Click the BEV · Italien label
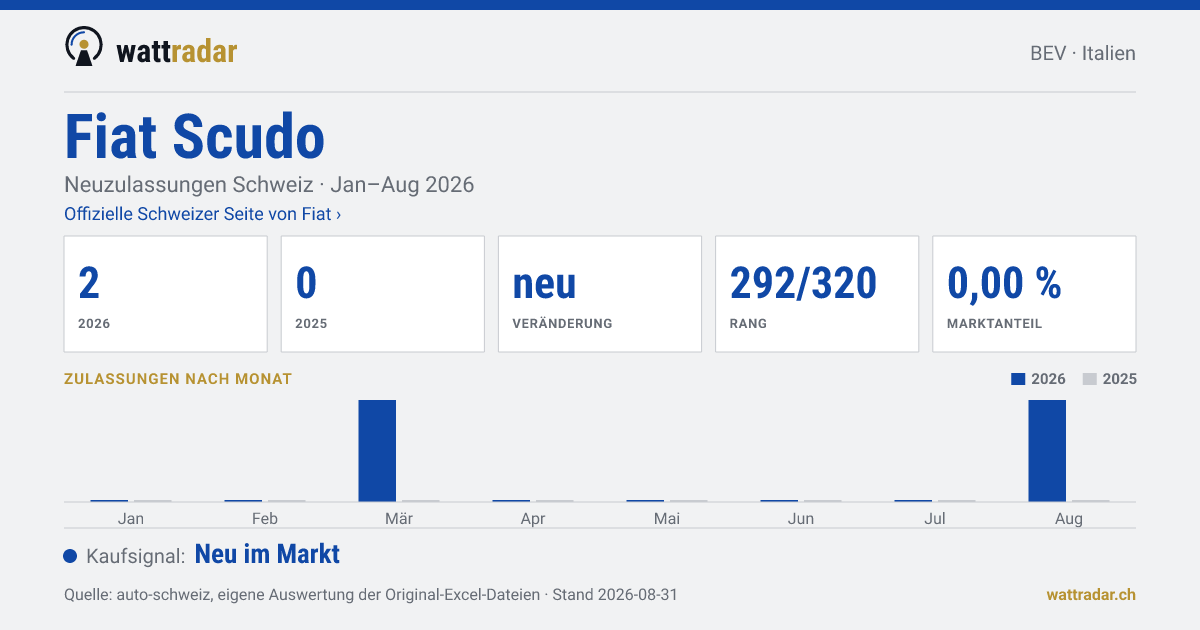The width and height of the screenshot is (1200, 630). tap(1083, 53)
